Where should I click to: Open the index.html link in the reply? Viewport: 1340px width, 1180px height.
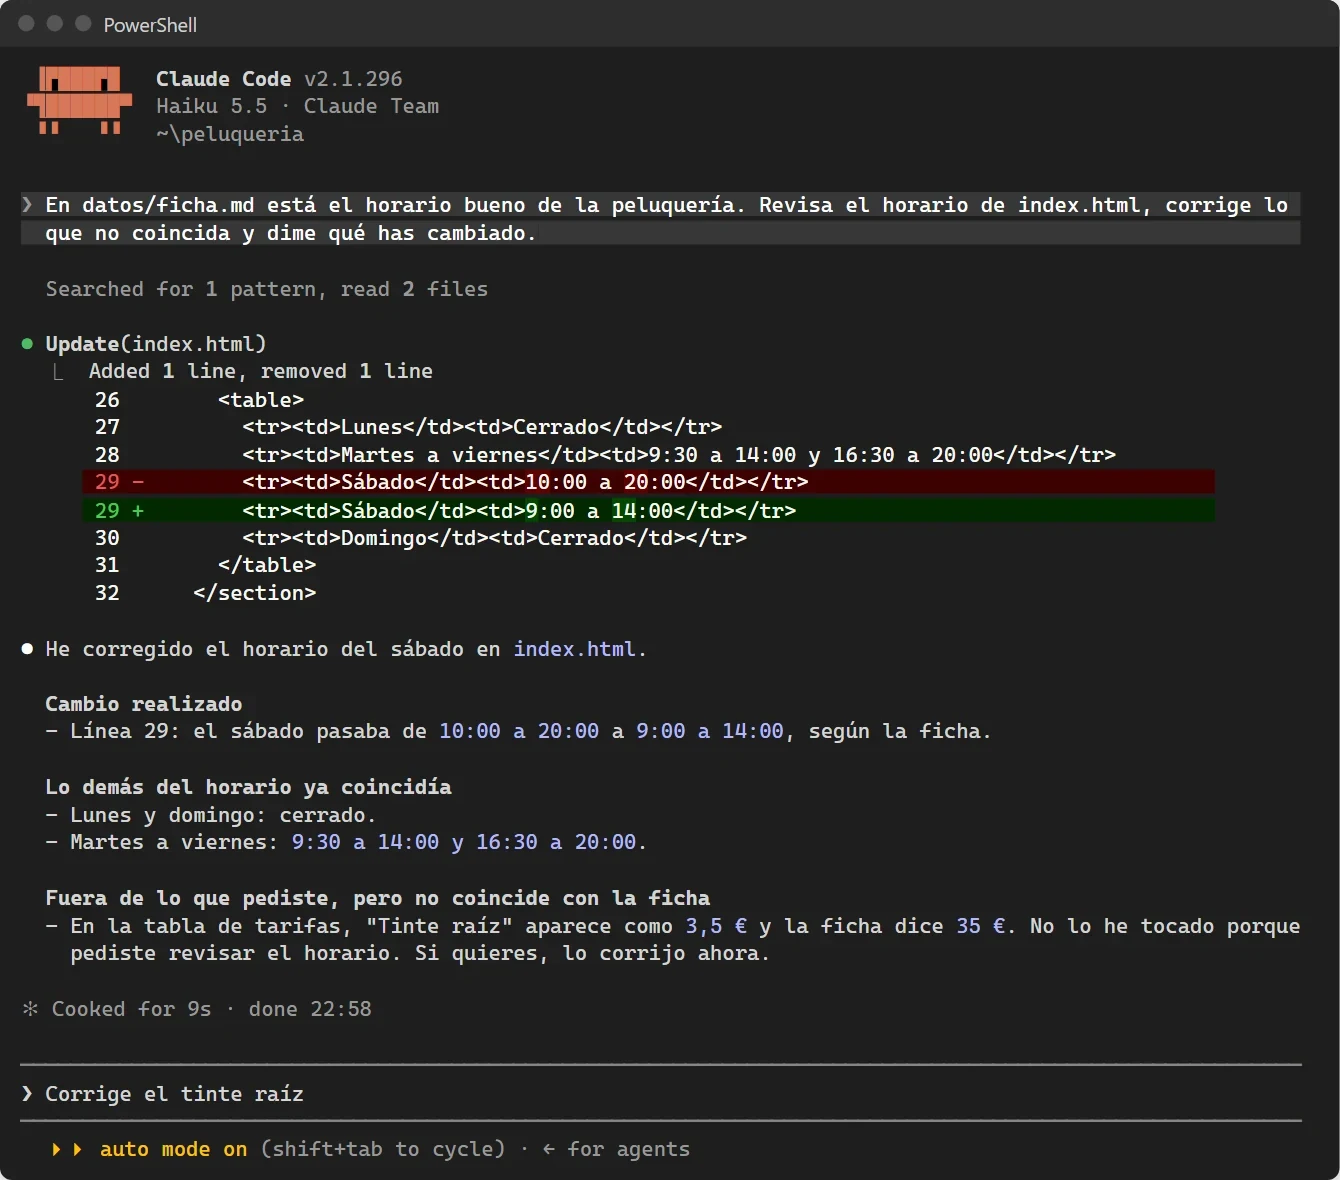pos(574,649)
